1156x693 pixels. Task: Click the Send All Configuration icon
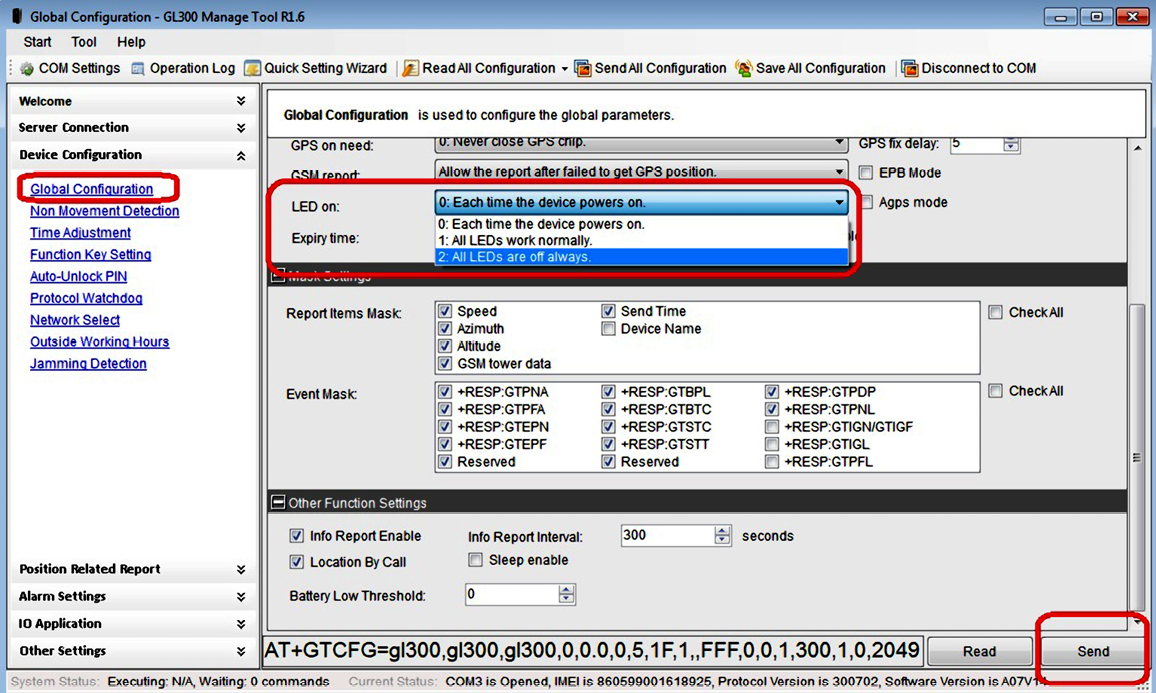(582, 69)
